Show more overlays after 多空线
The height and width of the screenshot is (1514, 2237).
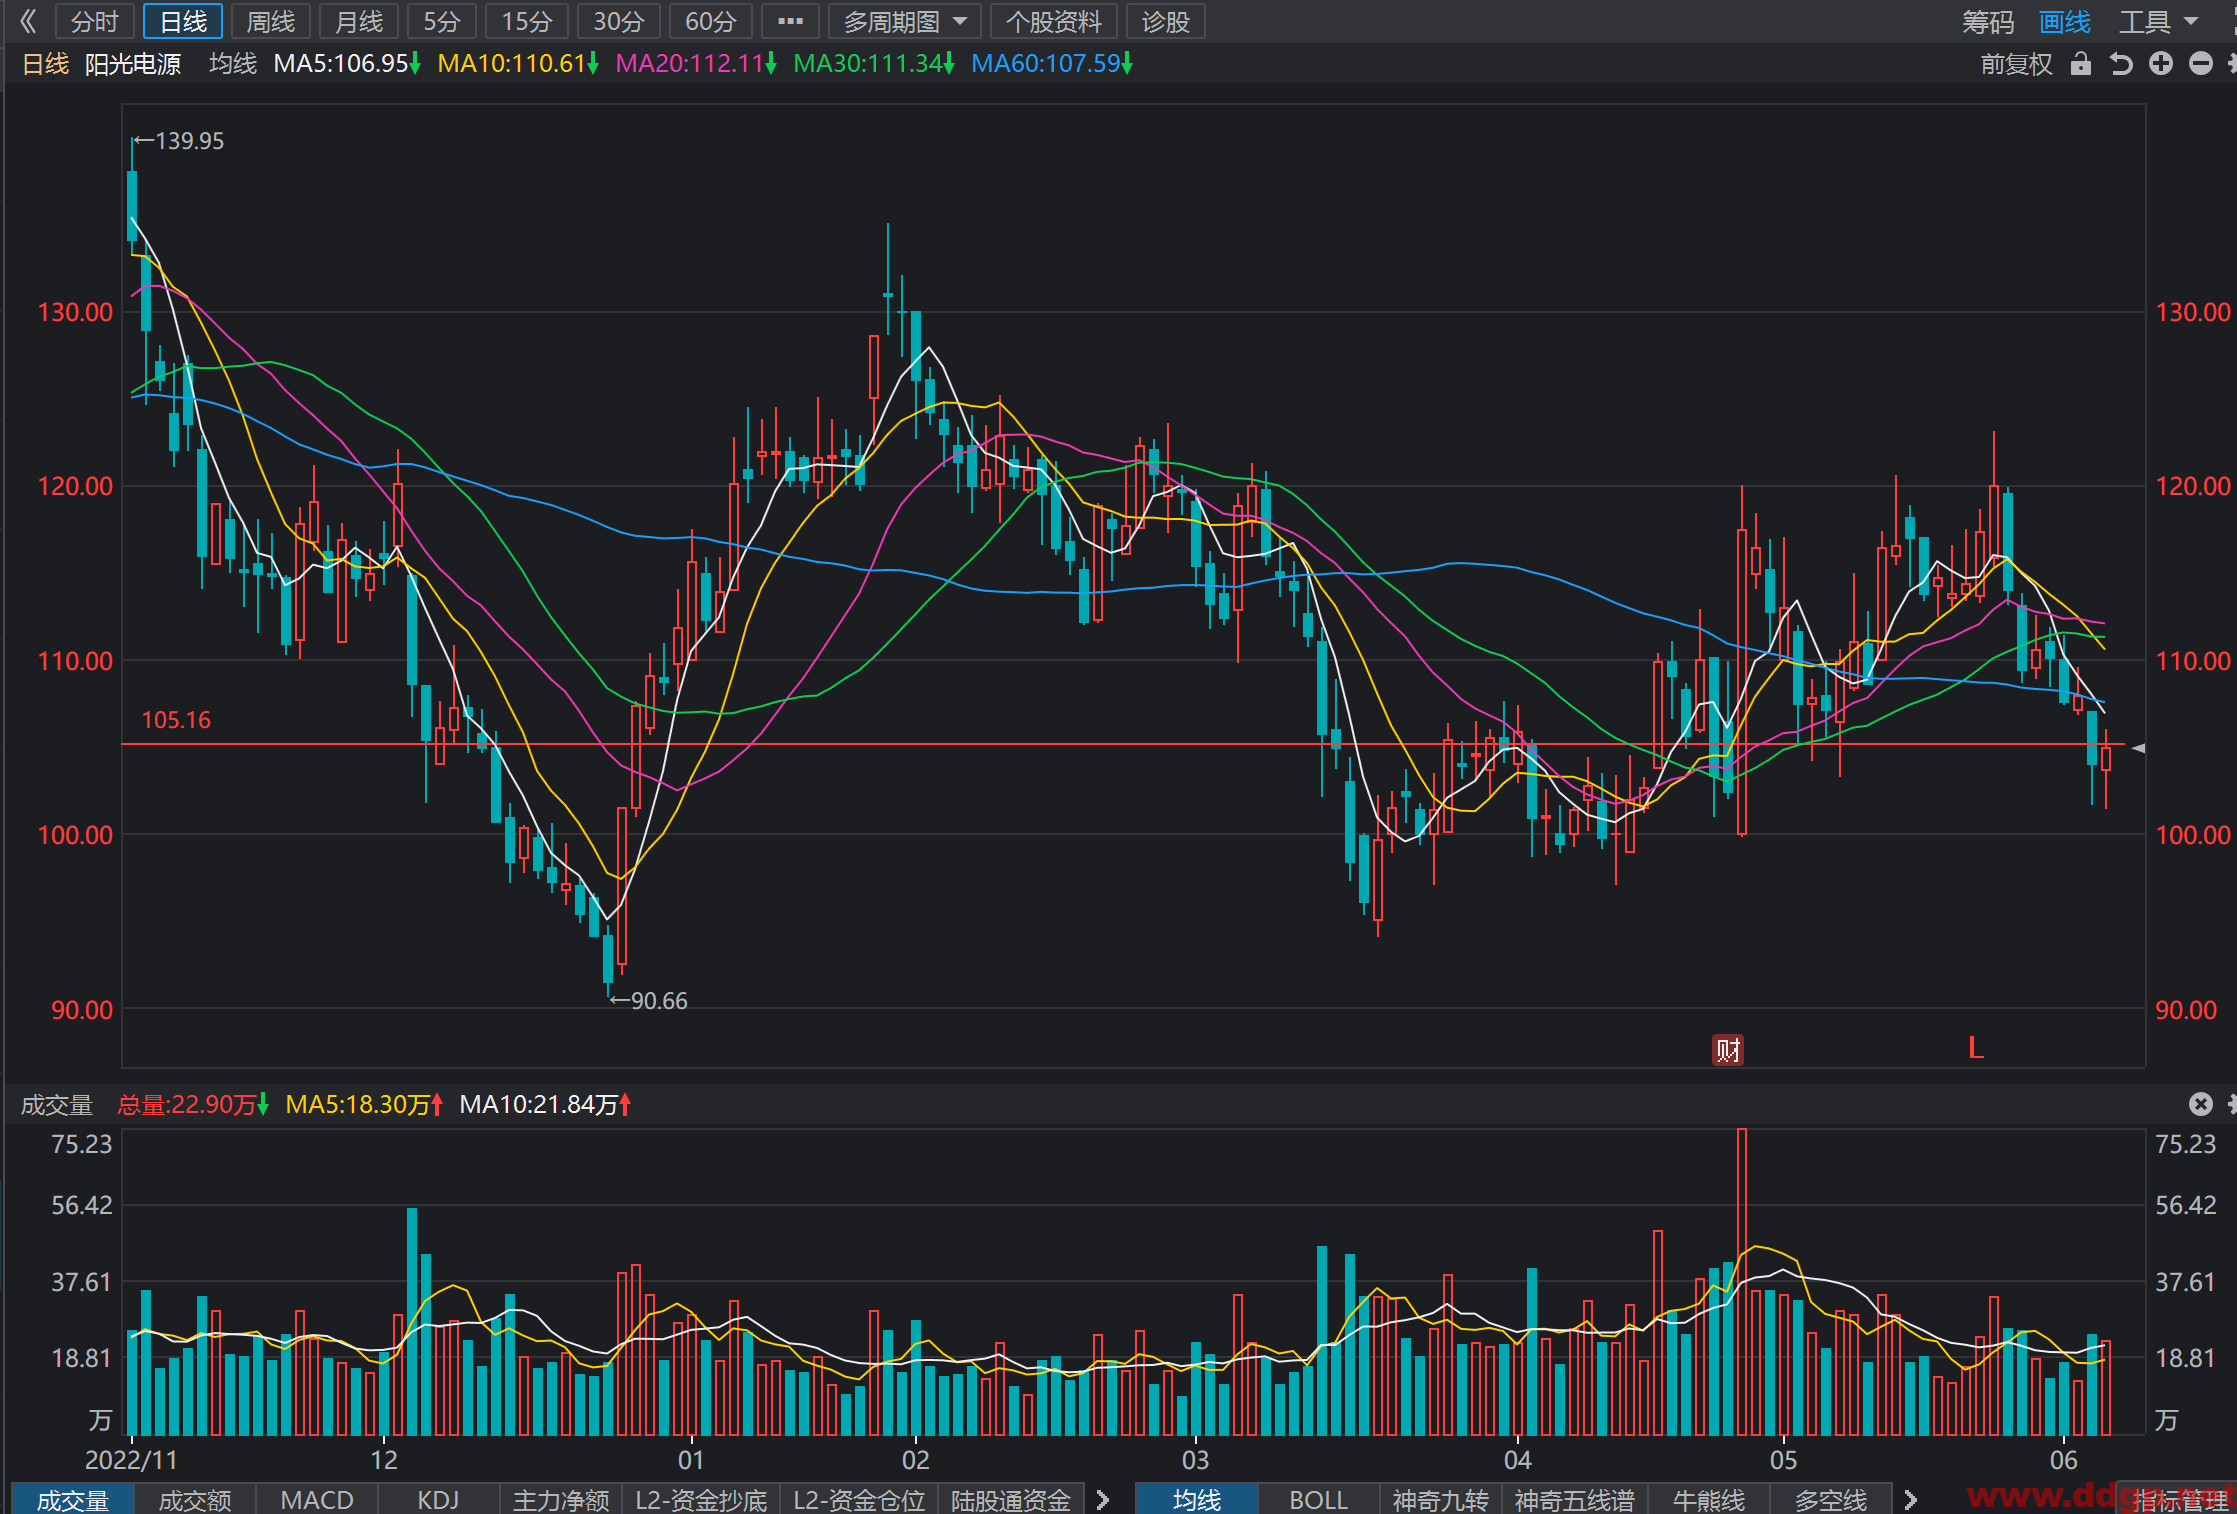click(x=1911, y=1499)
